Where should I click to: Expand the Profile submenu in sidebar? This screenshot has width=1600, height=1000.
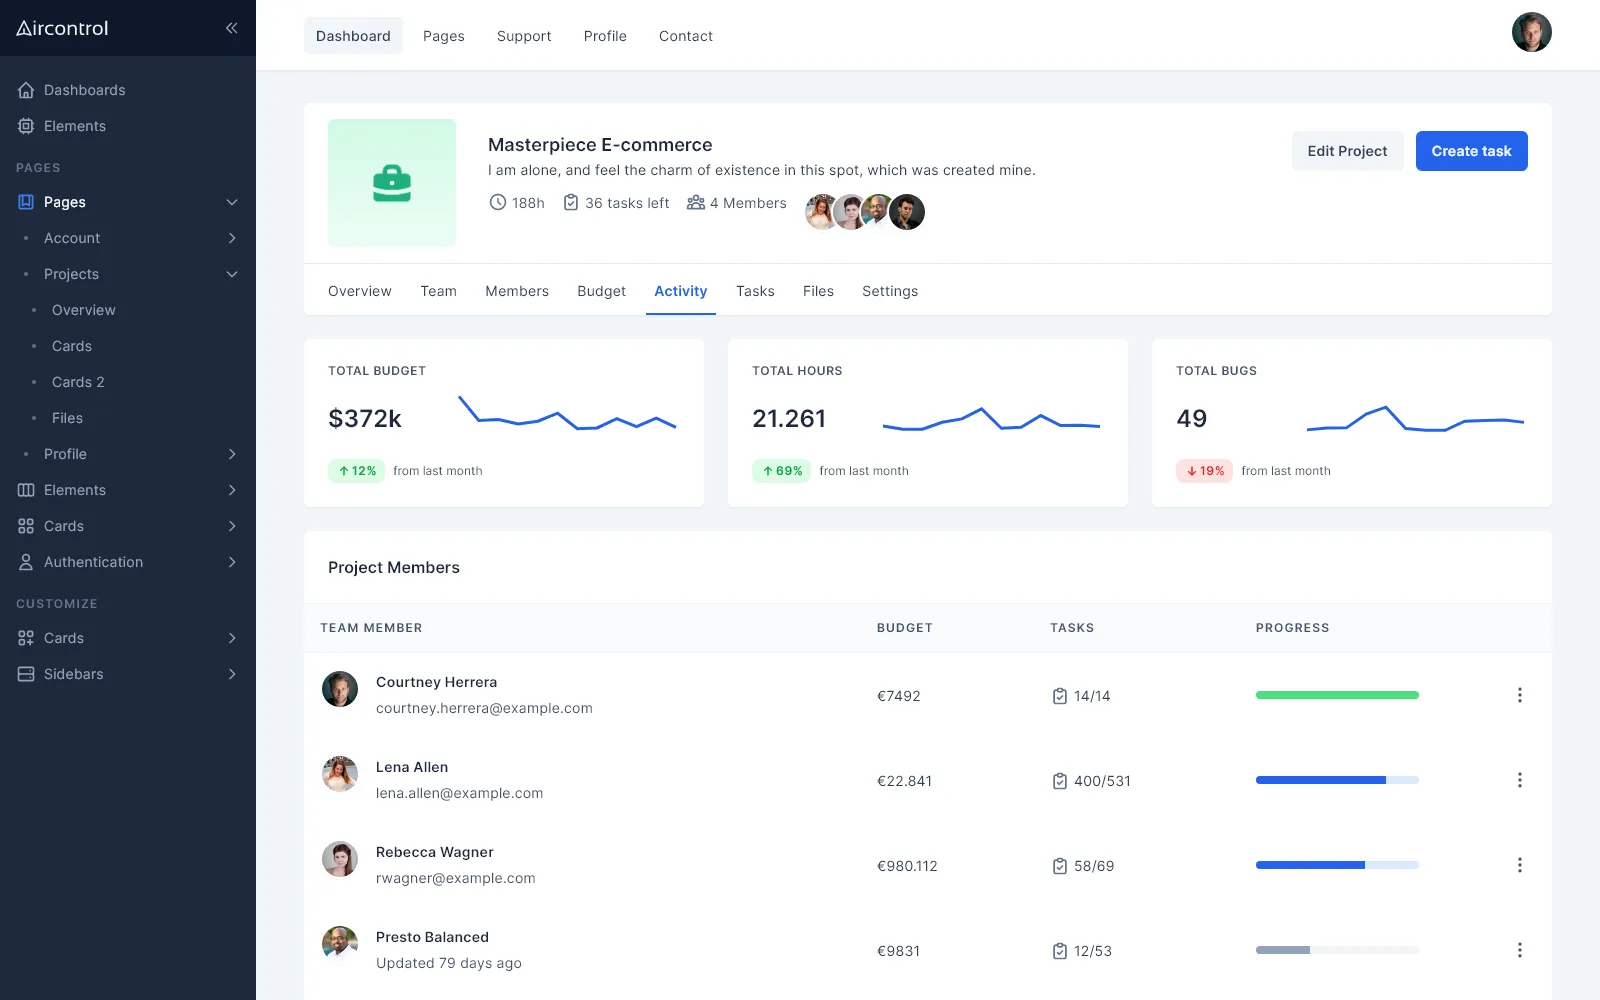point(232,454)
